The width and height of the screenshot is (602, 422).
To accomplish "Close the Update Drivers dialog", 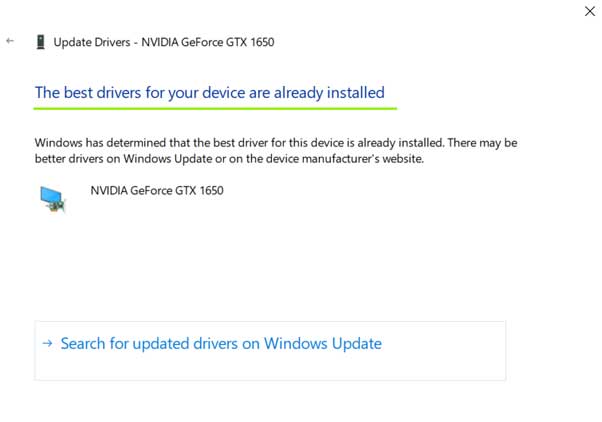I will tap(590, 11).
